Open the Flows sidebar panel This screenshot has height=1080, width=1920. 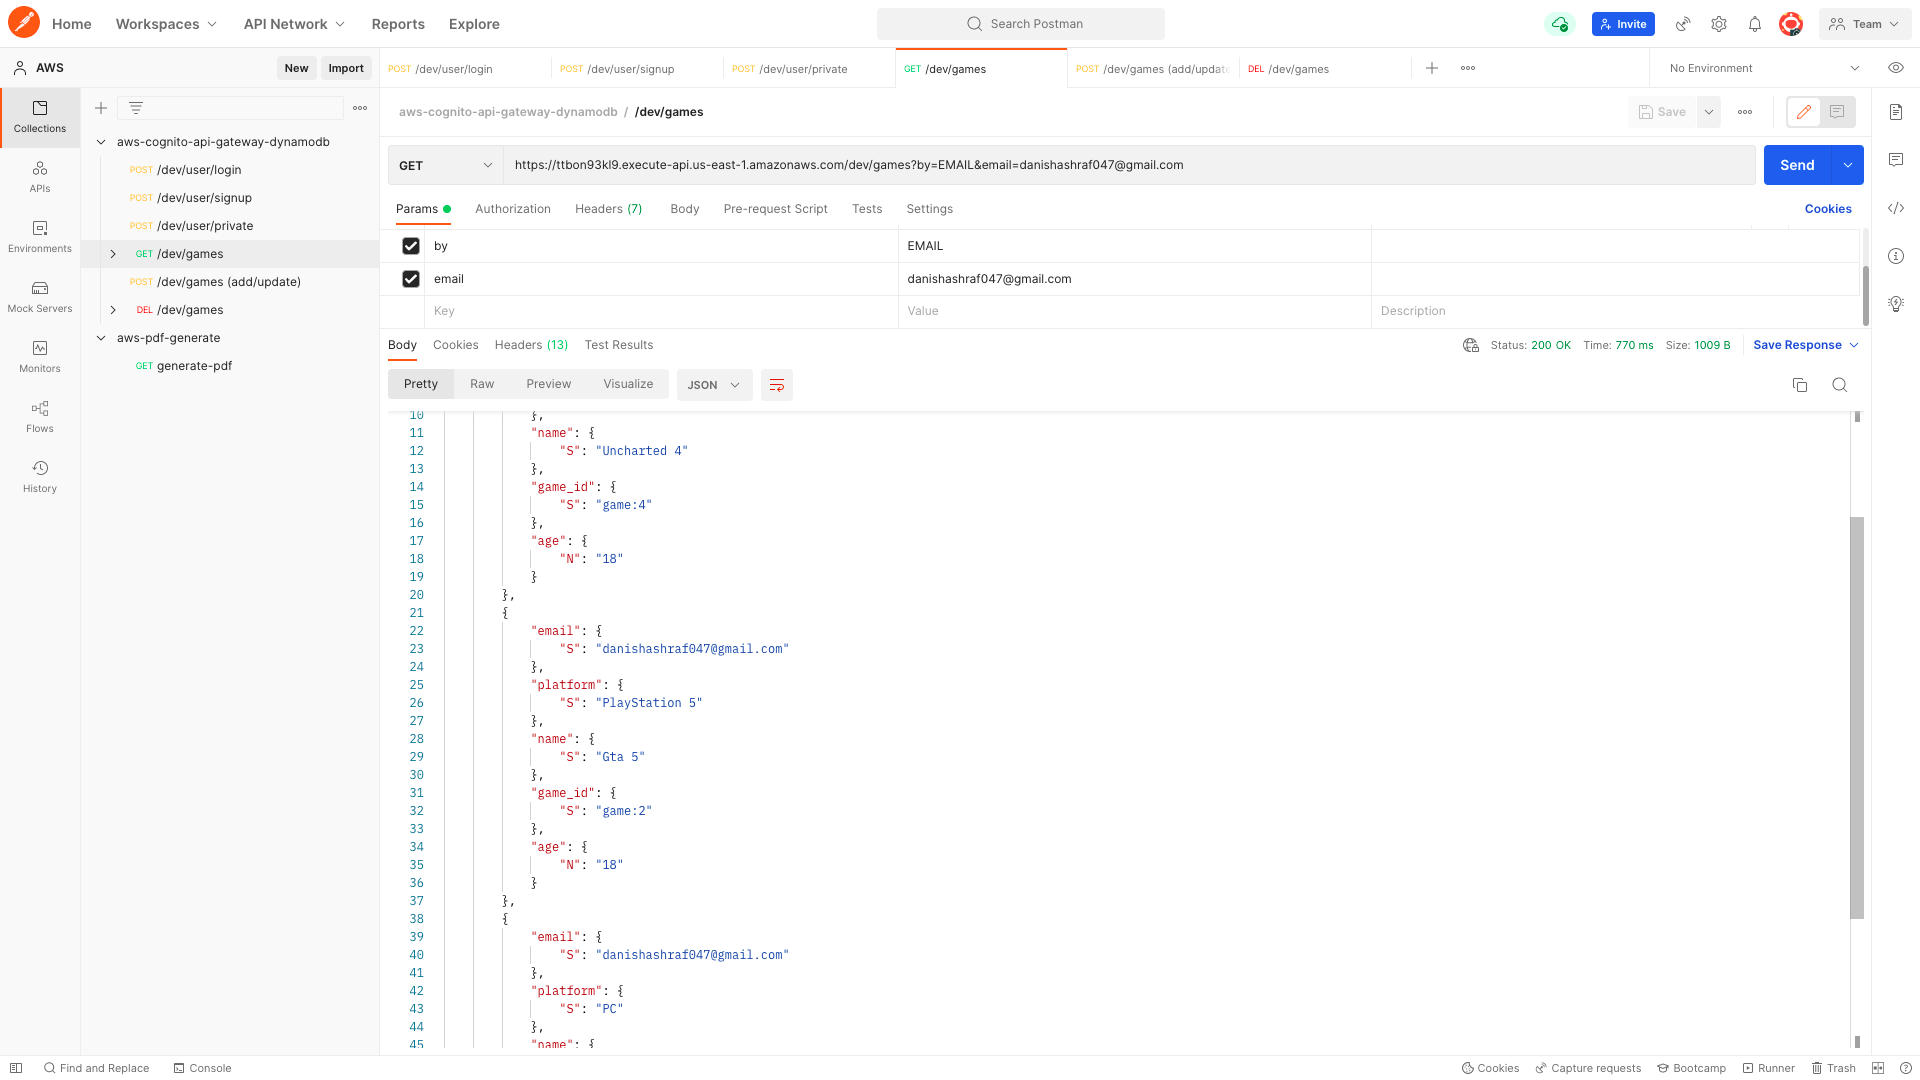pyautogui.click(x=40, y=416)
